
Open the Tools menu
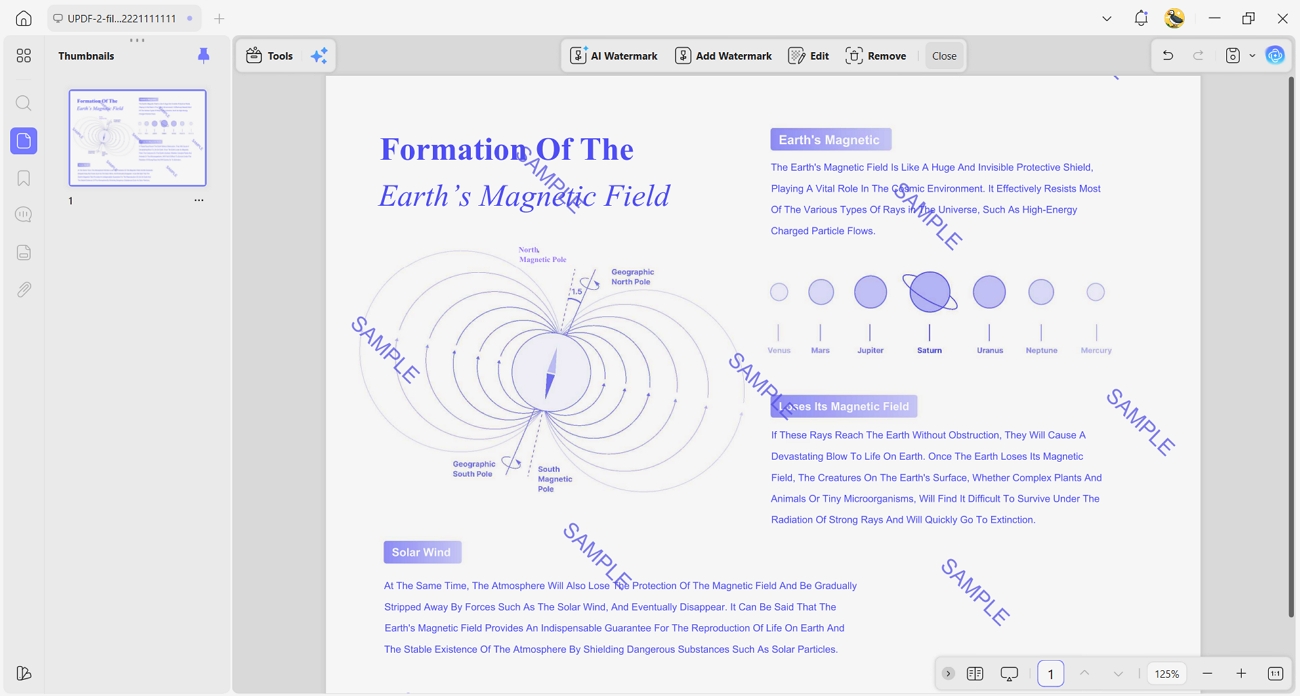(x=270, y=56)
